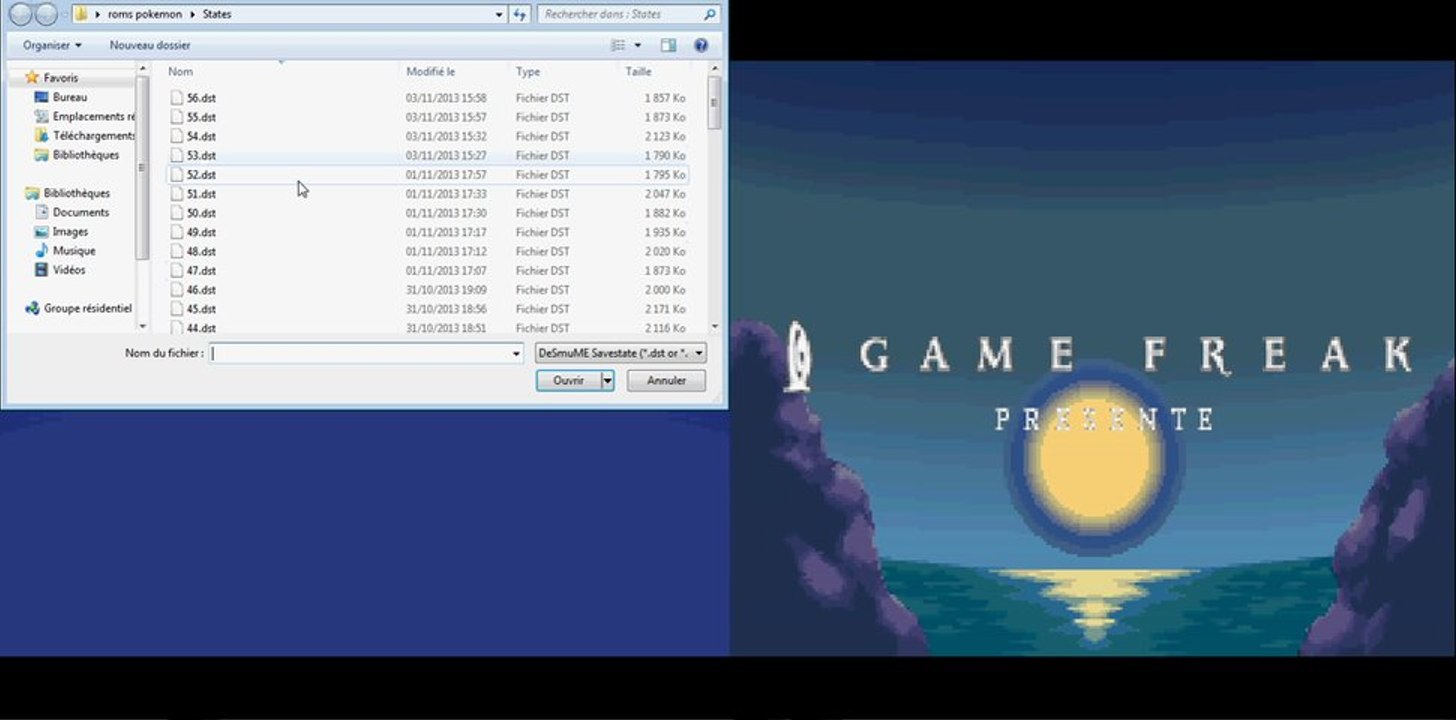Image resolution: width=1456 pixels, height=720 pixels.
Task: Open the Help question mark icon
Action: pos(701,45)
